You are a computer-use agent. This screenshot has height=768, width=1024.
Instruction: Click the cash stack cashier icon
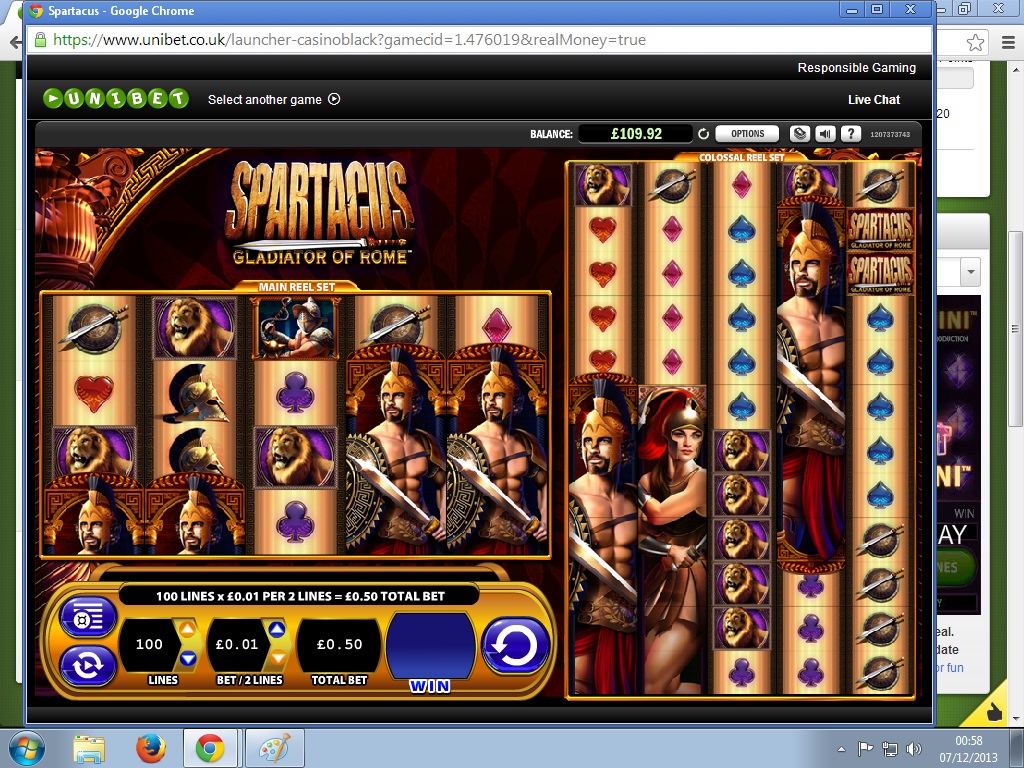coord(799,133)
